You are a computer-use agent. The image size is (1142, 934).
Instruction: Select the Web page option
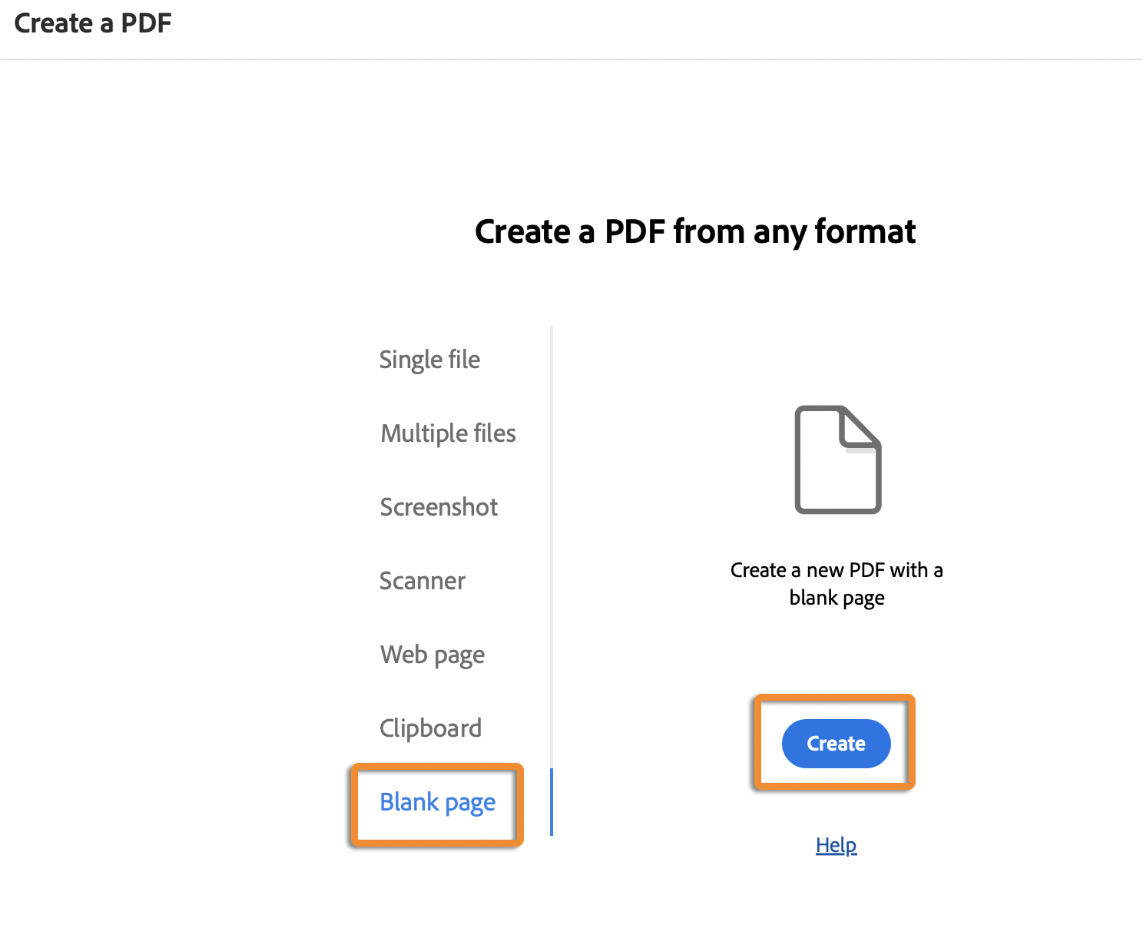click(432, 654)
